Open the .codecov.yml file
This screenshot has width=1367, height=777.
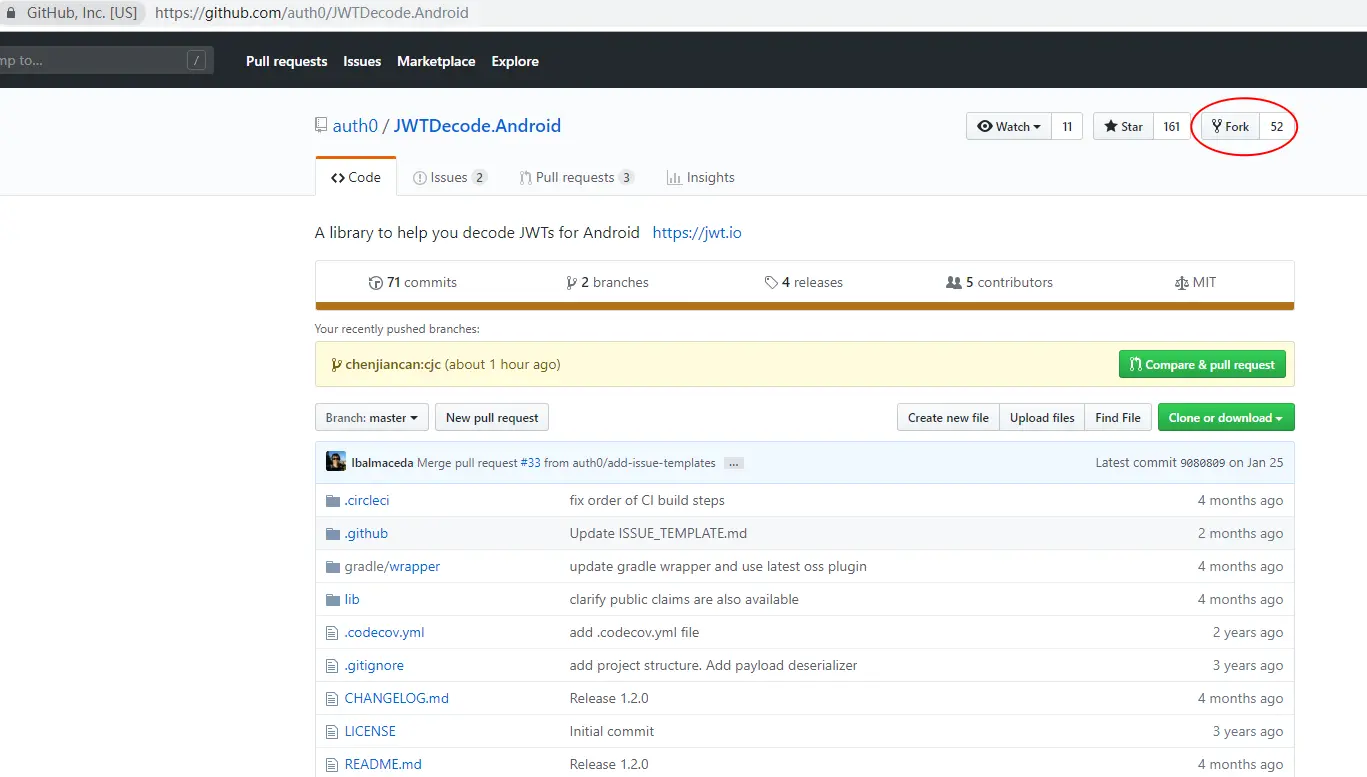(385, 632)
